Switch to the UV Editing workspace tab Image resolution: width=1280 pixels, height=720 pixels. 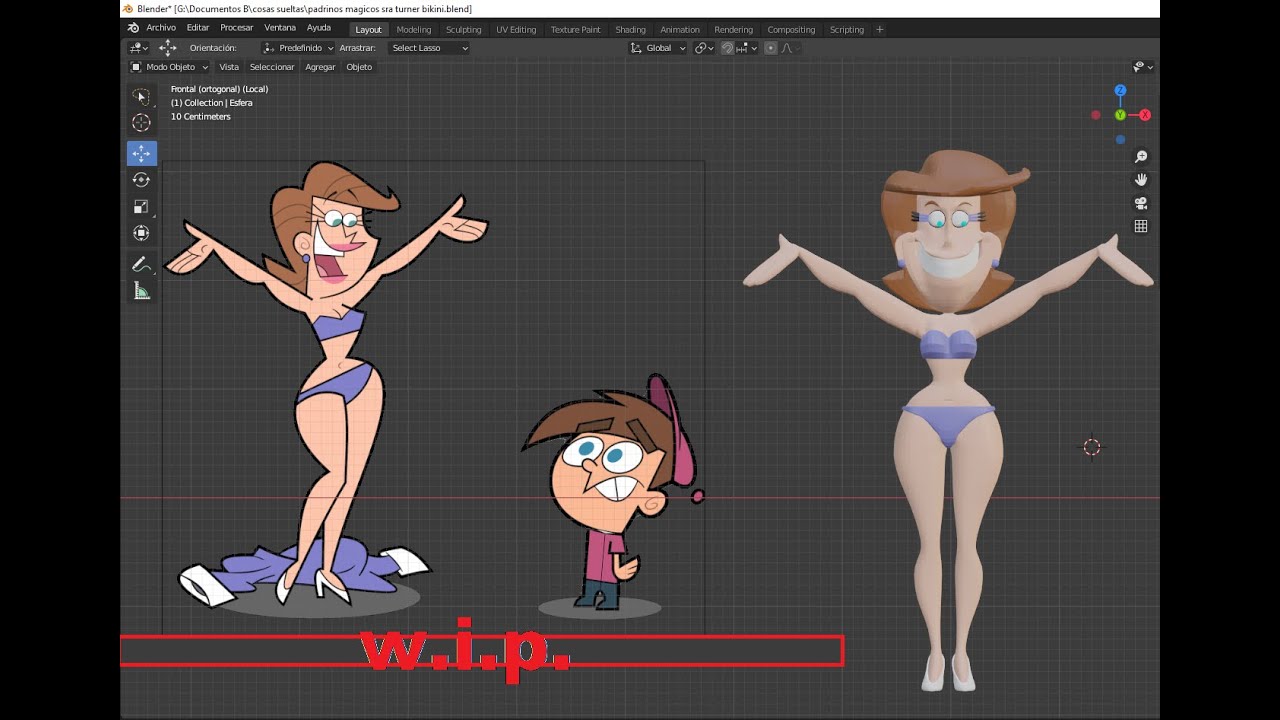click(x=516, y=29)
